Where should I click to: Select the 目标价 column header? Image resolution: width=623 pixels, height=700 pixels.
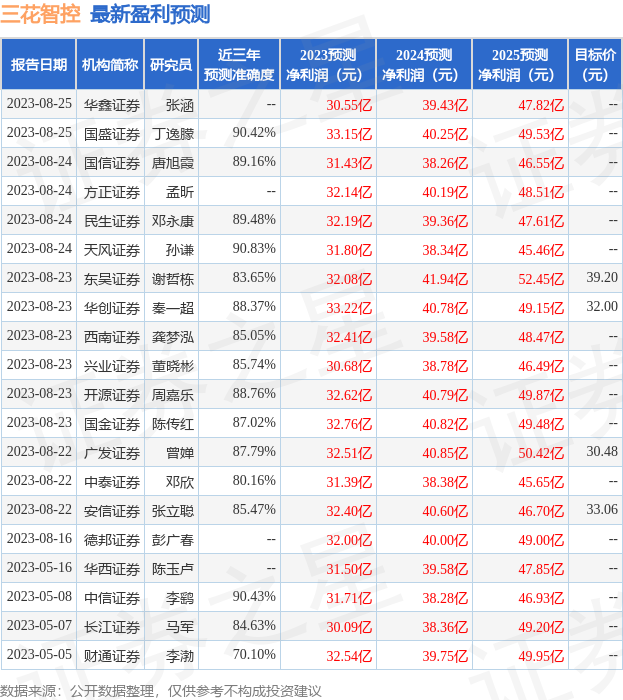[x=595, y=65]
